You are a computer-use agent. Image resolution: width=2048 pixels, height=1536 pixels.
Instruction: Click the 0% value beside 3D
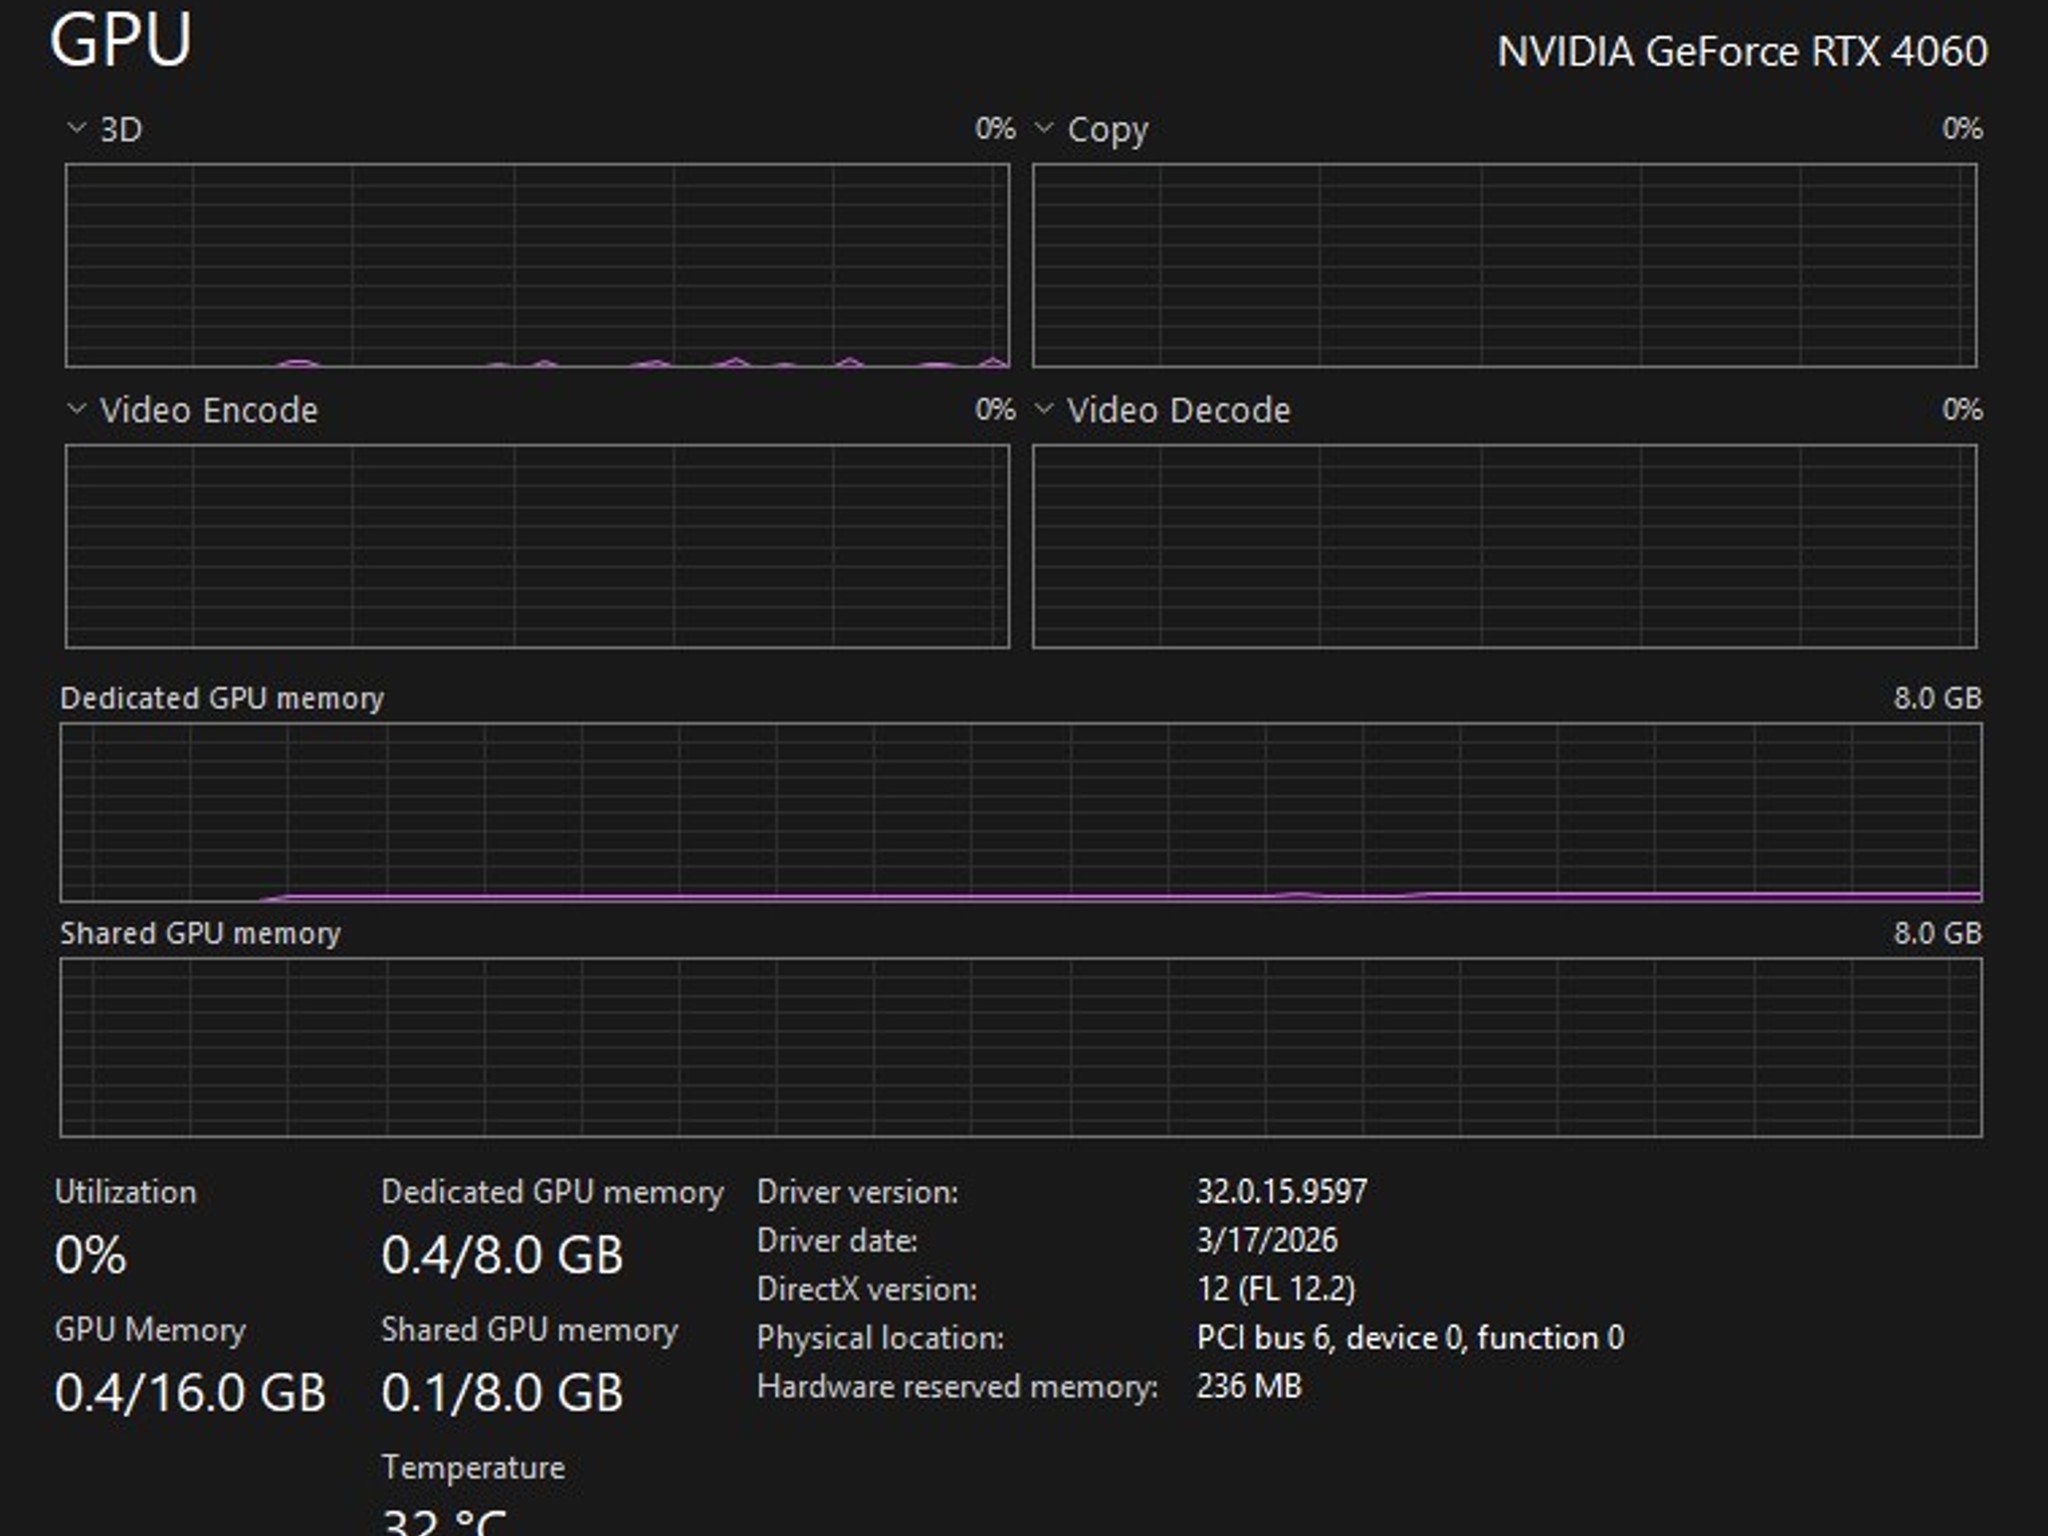pos(995,128)
